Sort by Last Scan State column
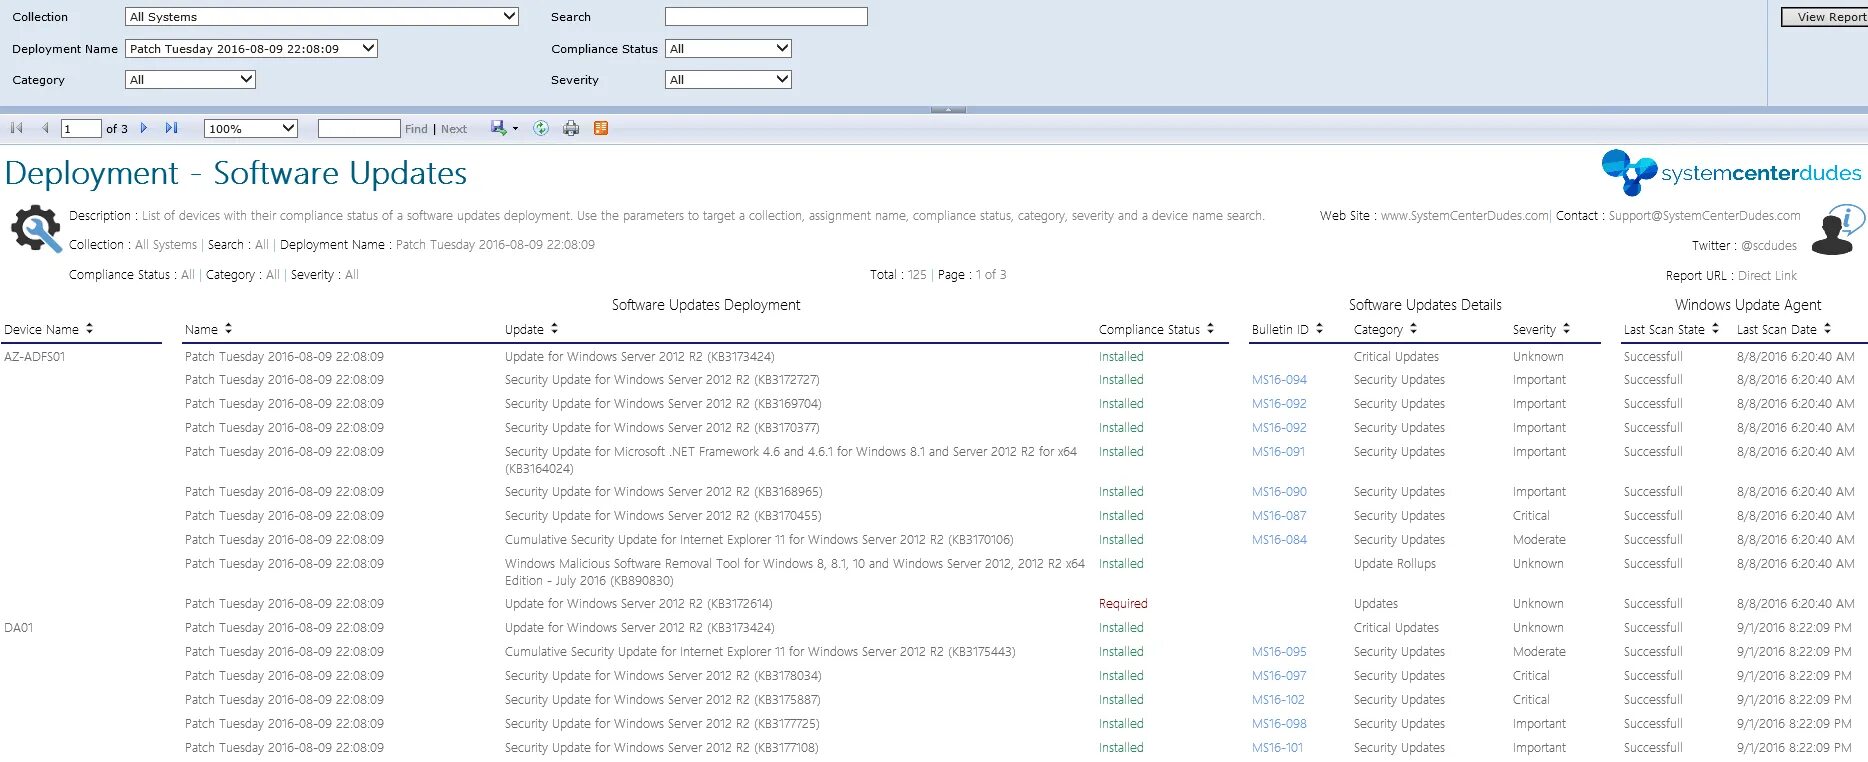1868x762 pixels. [x=1715, y=328]
